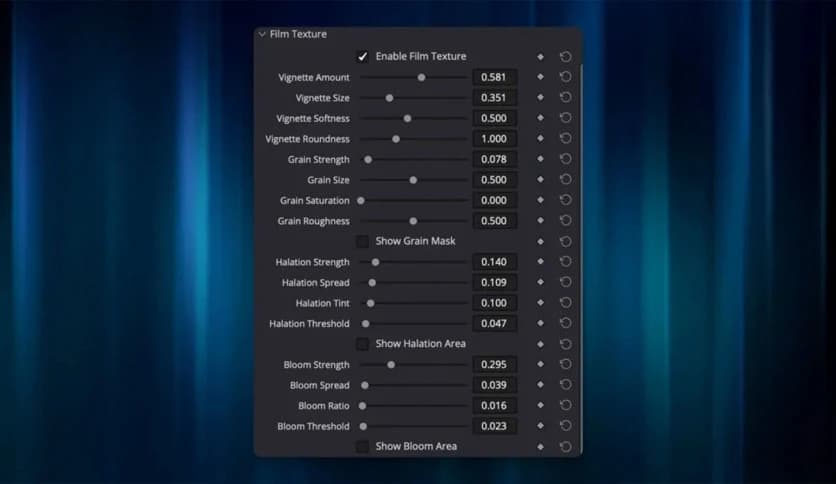Reset Grain Size value
Screen dimensions: 836x484
[x=566, y=180]
